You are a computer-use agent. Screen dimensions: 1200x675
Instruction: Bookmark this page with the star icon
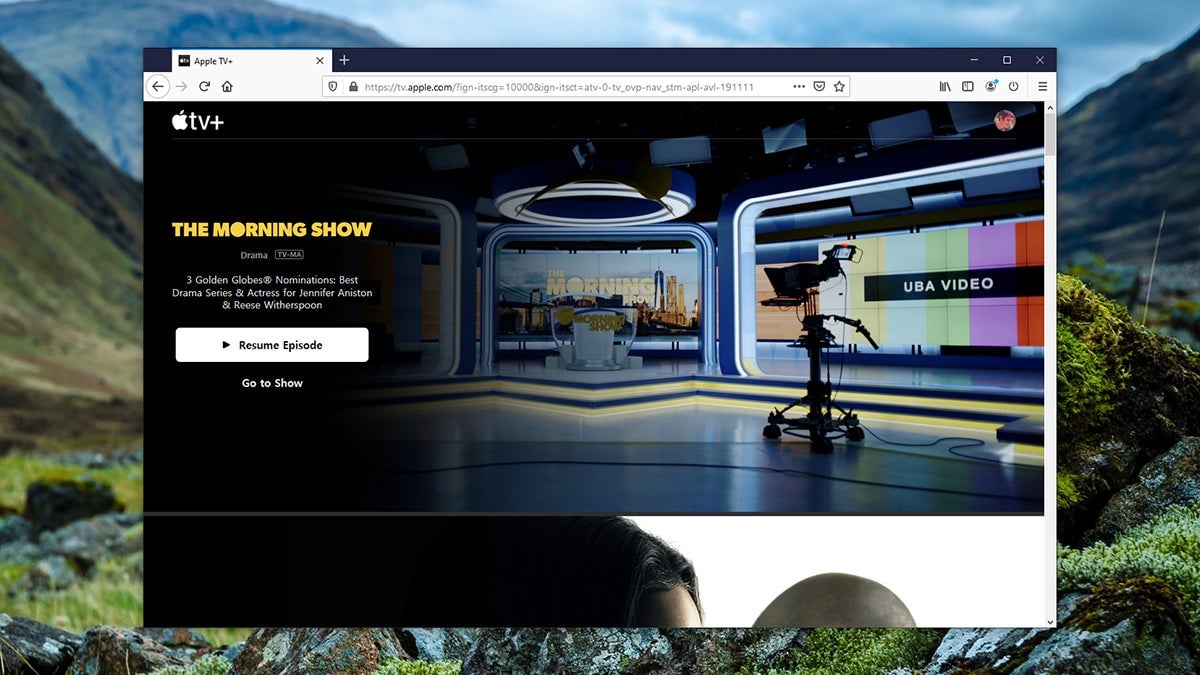839,86
